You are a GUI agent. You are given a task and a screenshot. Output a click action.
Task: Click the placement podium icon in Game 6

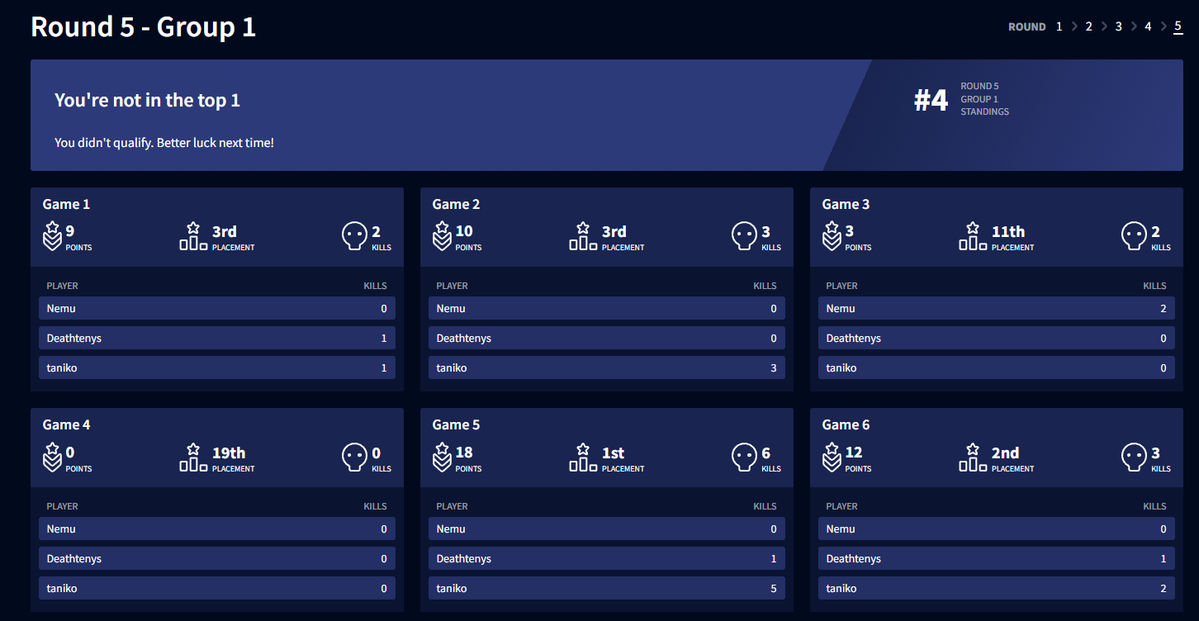tap(973, 457)
